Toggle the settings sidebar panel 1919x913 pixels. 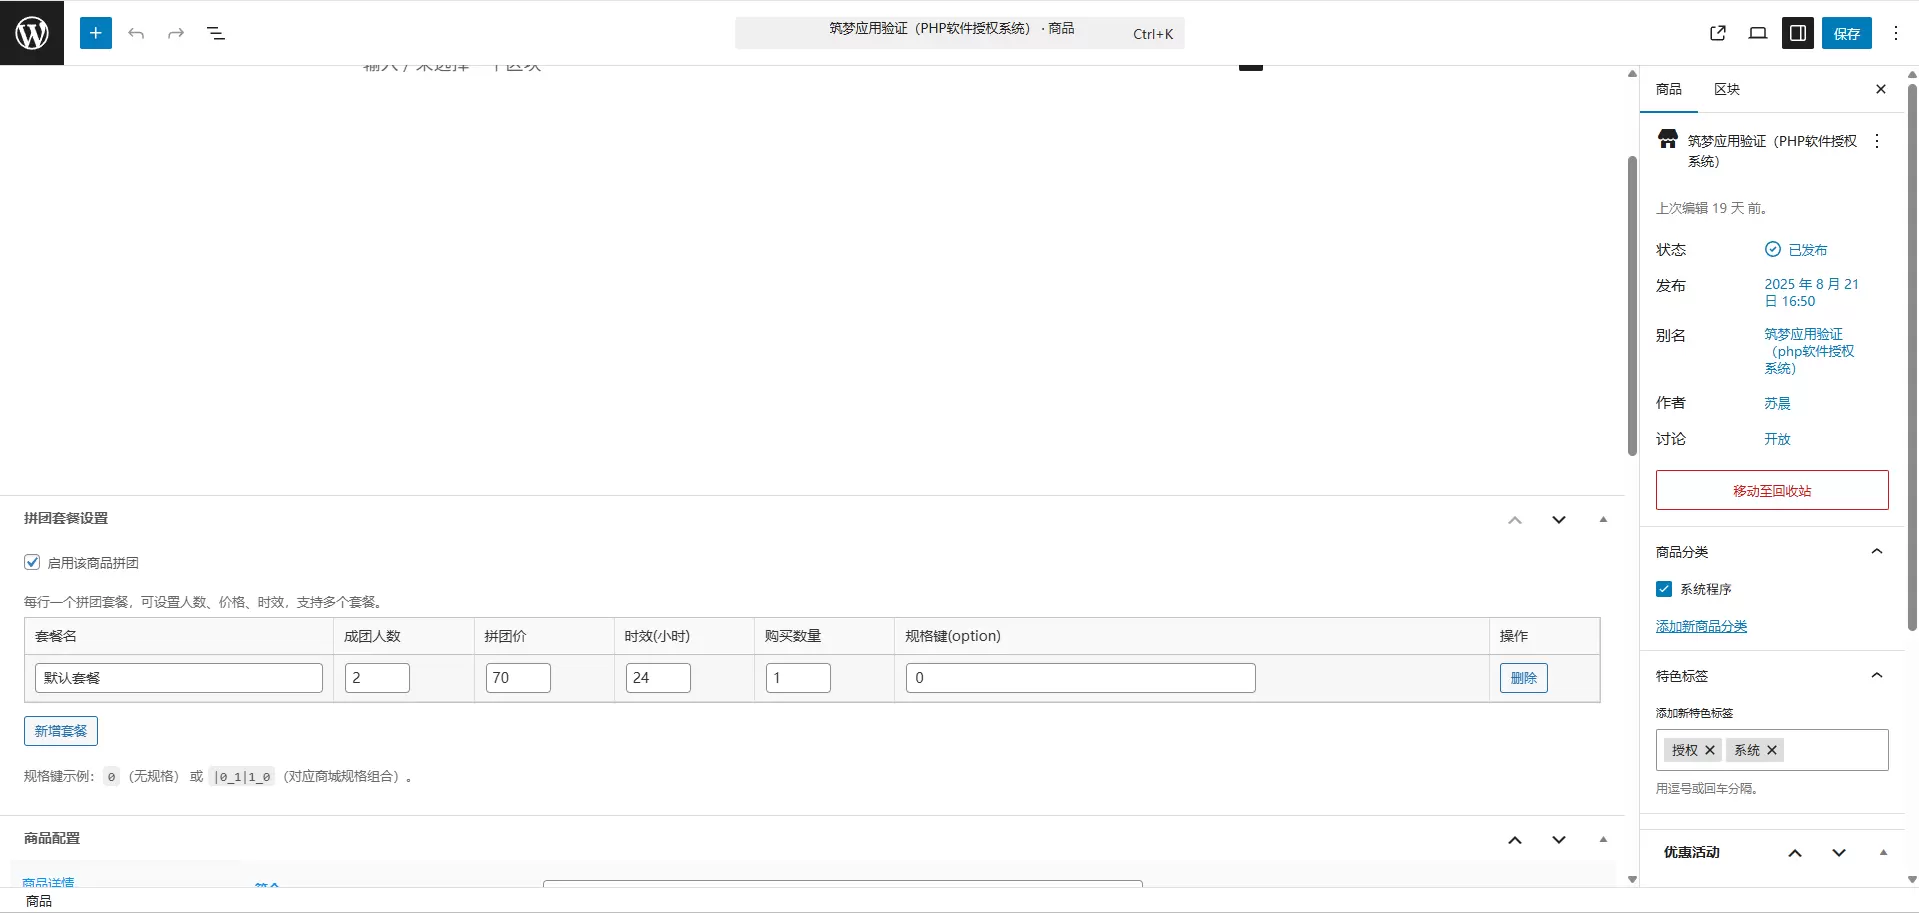coord(1798,33)
